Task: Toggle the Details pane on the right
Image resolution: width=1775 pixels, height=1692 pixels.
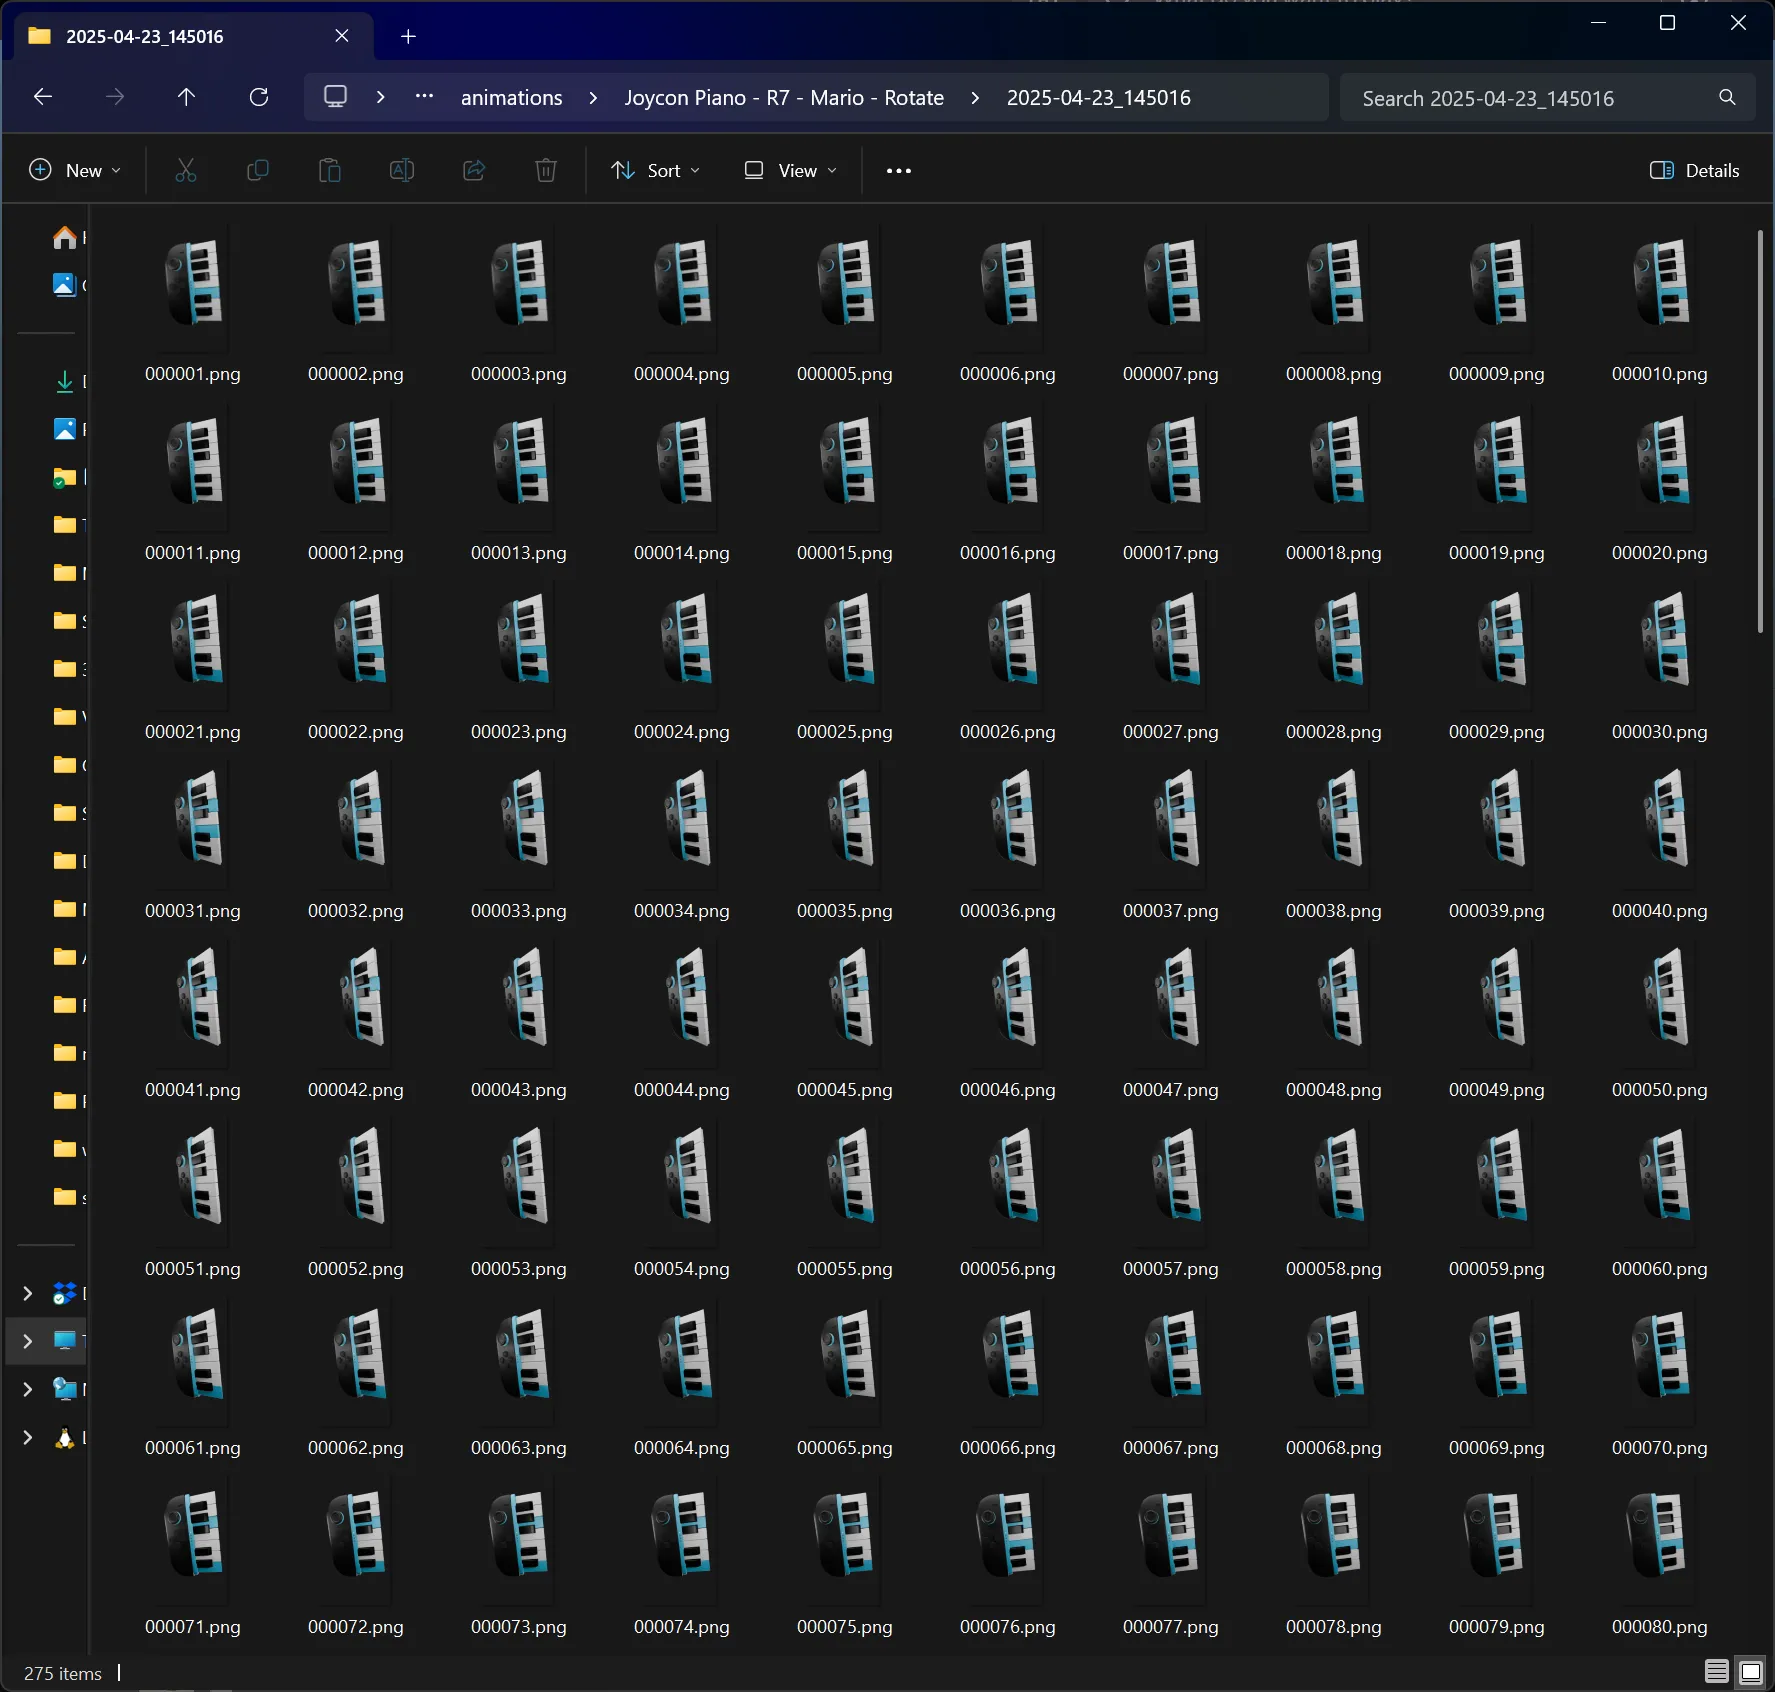Action: 1694,170
